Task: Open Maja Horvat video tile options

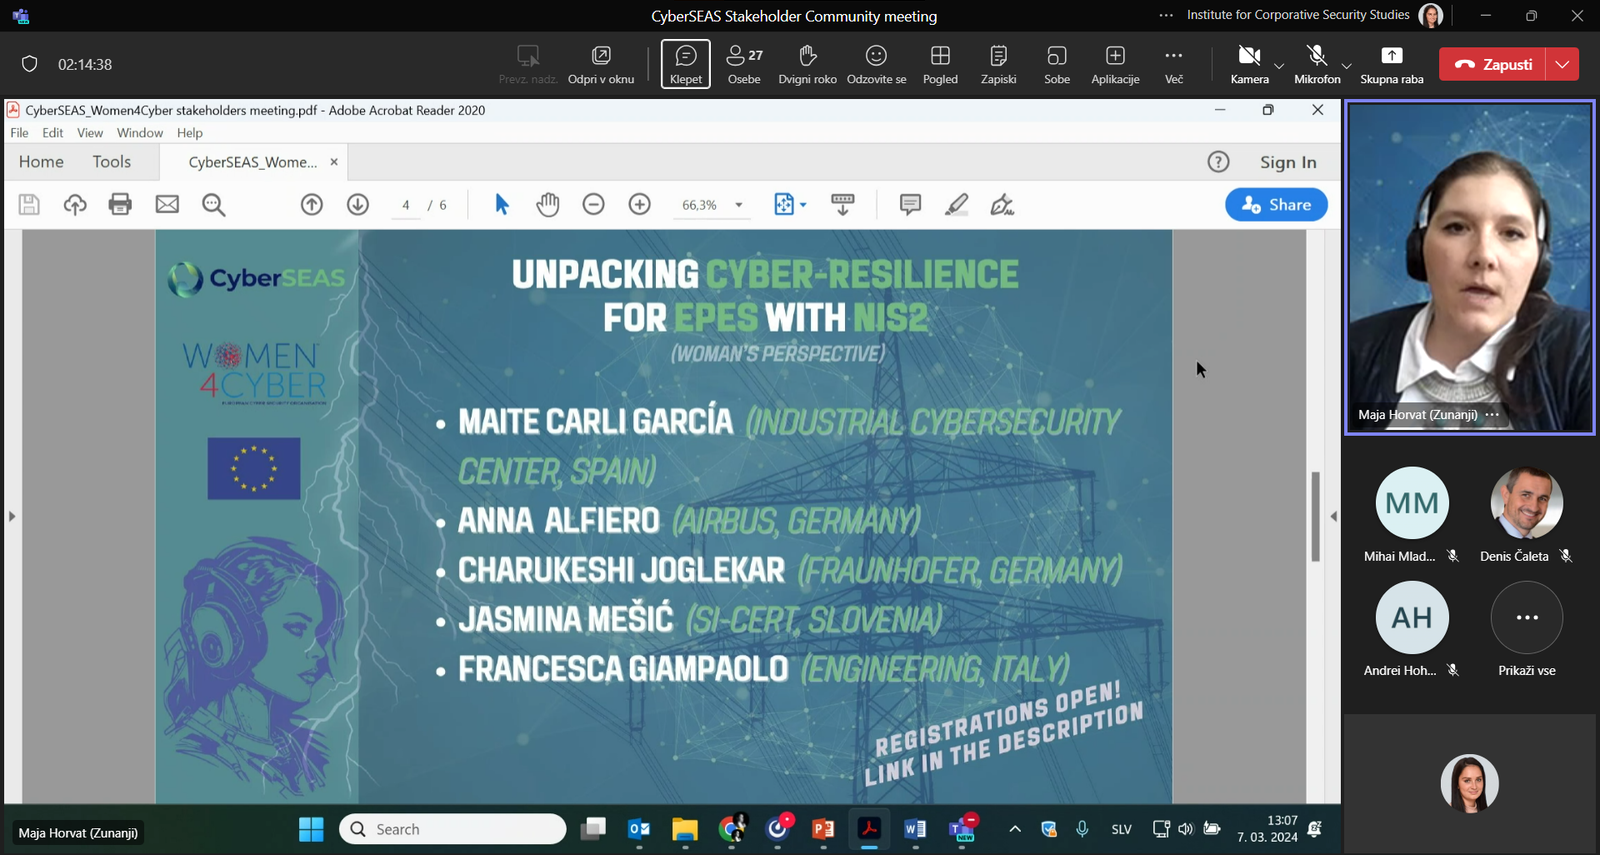Action: pos(1492,414)
